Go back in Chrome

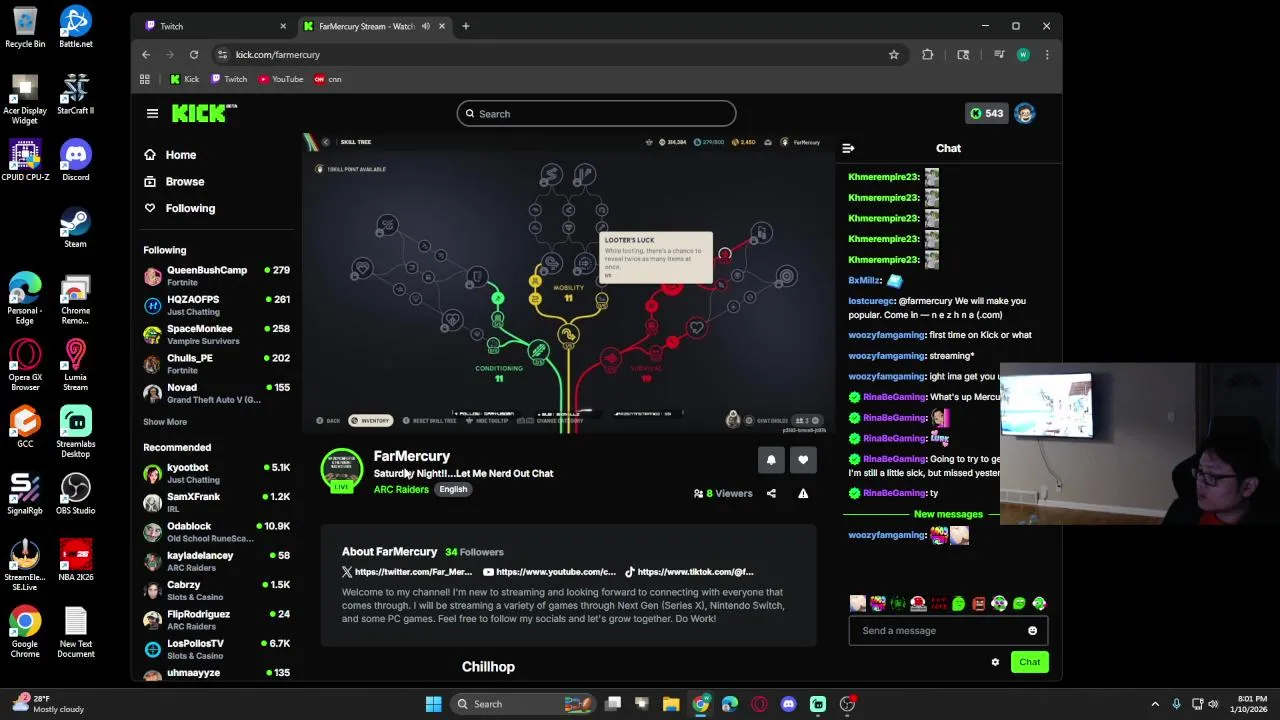click(x=146, y=55)
